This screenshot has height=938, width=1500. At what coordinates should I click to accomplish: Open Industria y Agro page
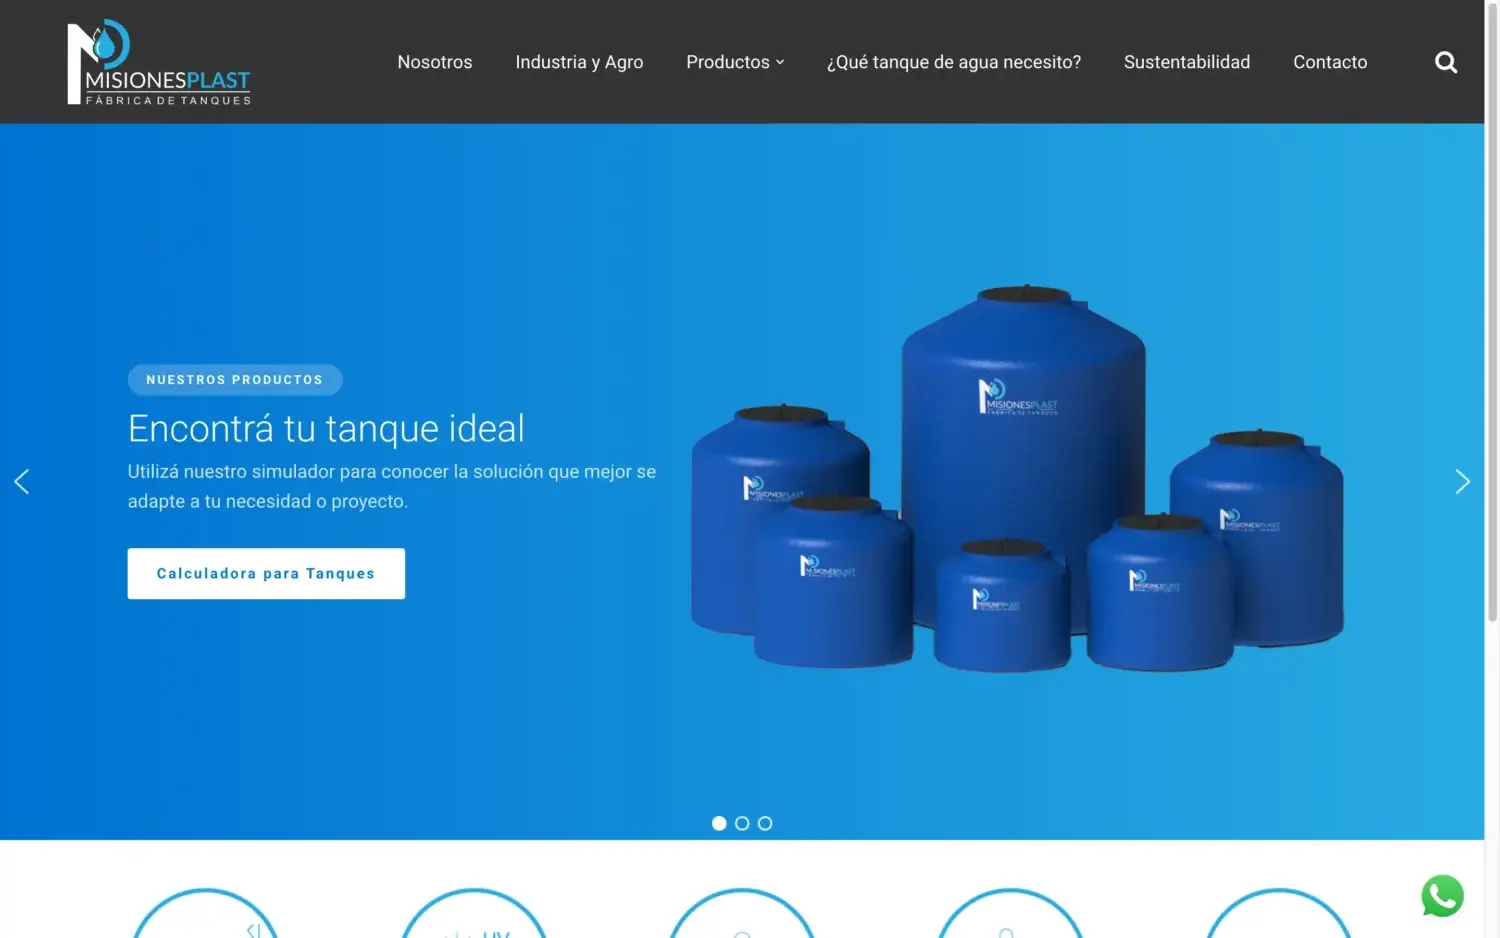579,62
